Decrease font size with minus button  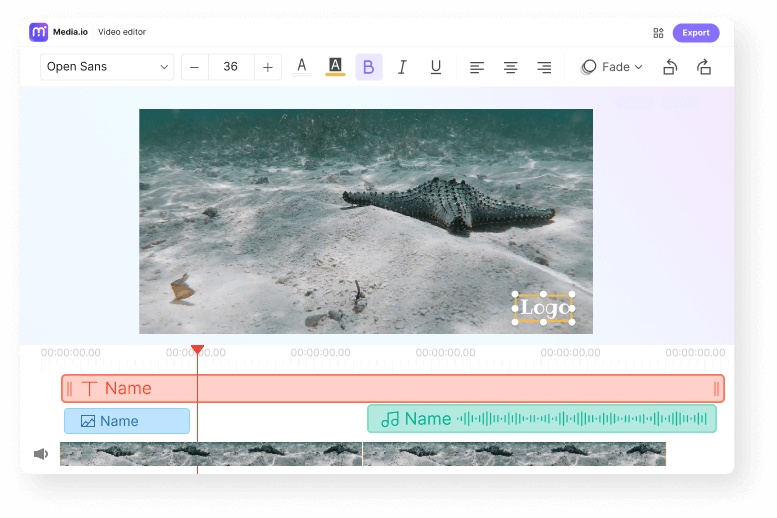coord(194,67)
